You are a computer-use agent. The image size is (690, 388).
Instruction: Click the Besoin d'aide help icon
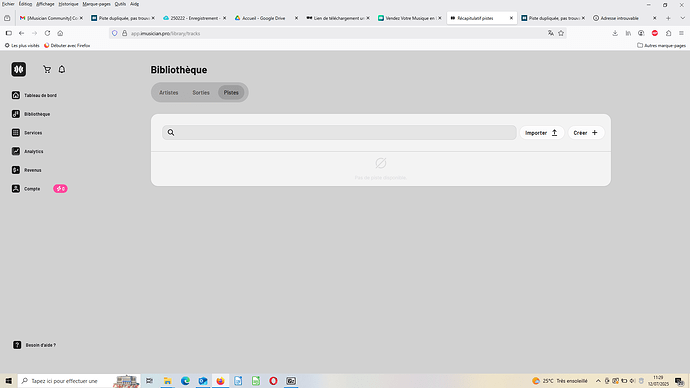17,345
